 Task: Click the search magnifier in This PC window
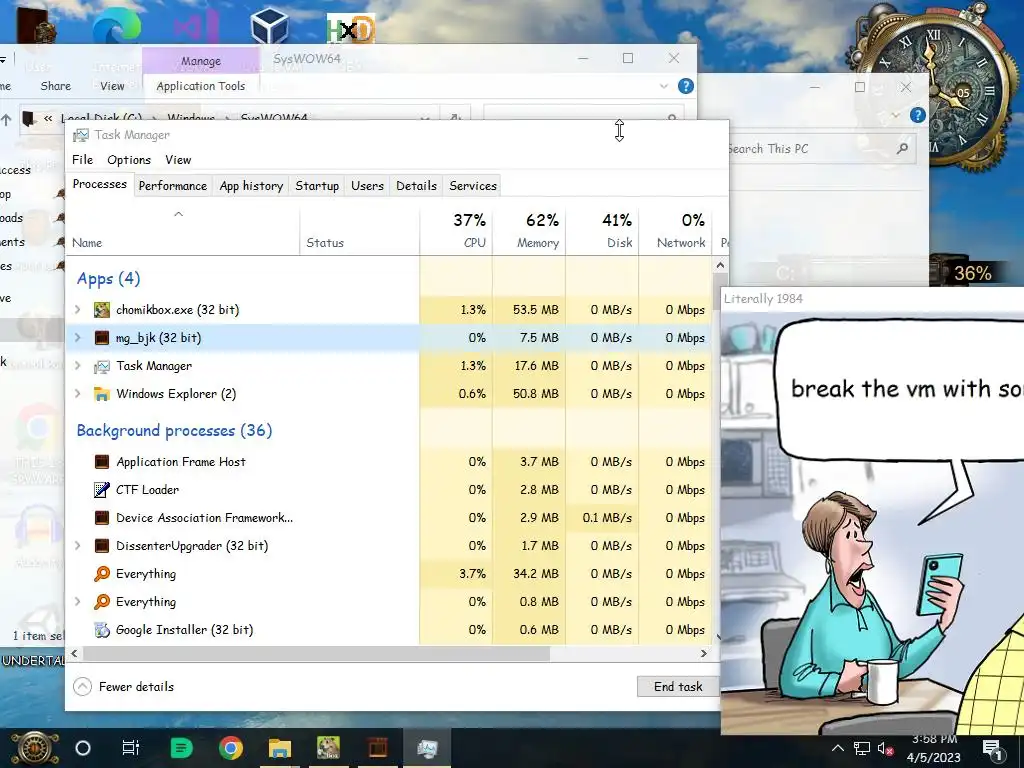pos(903,149)
